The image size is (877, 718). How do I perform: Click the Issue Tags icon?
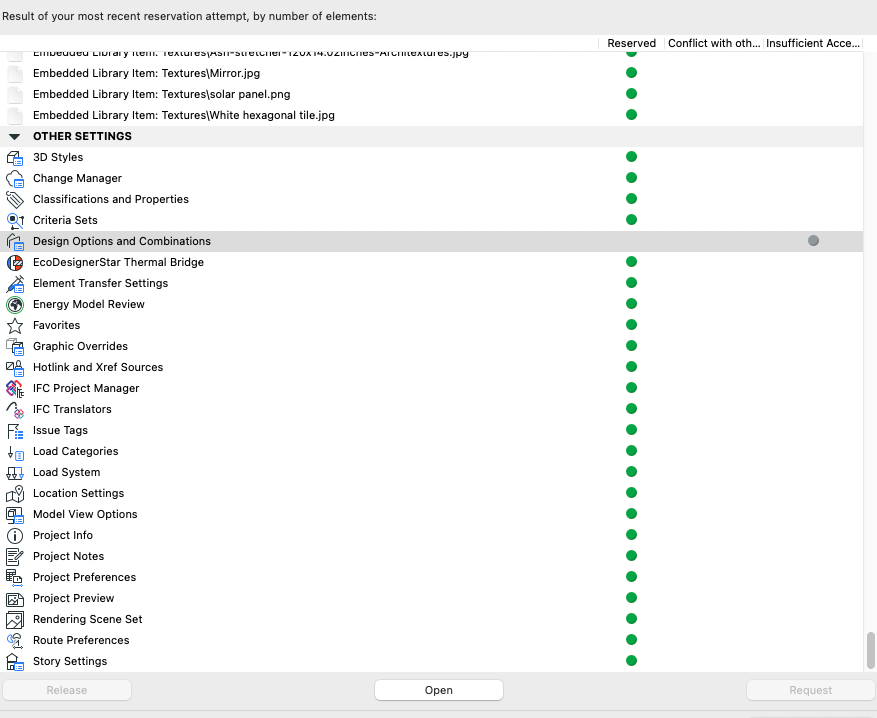(15, 431)
